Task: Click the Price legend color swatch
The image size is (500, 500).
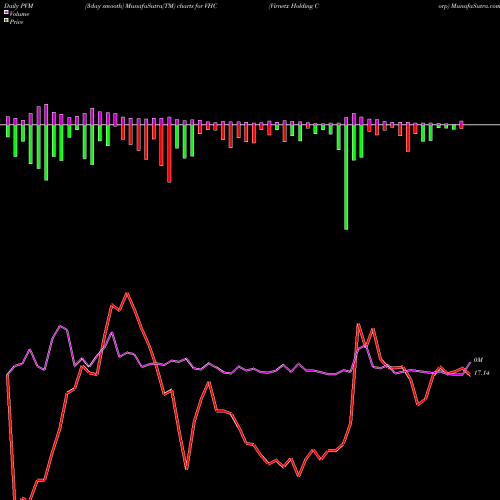Action: 6,21
